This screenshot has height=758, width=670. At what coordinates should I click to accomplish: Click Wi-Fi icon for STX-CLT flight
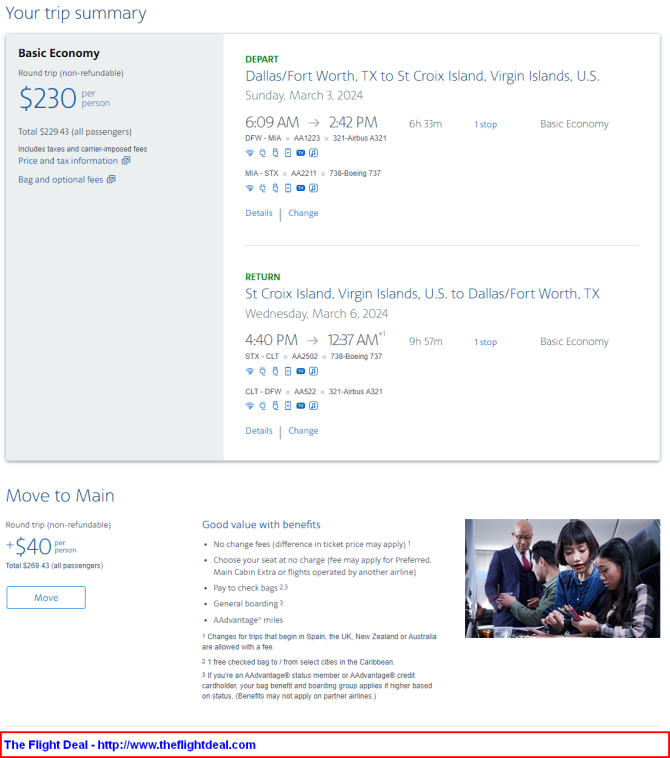250,371
